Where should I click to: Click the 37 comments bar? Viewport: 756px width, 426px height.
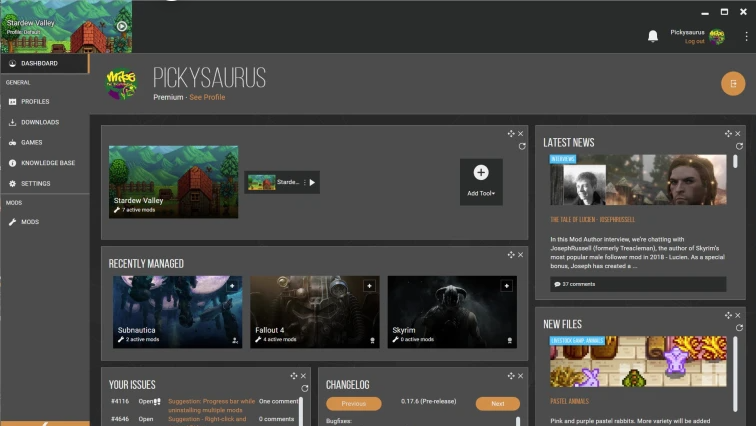point(638,284)
